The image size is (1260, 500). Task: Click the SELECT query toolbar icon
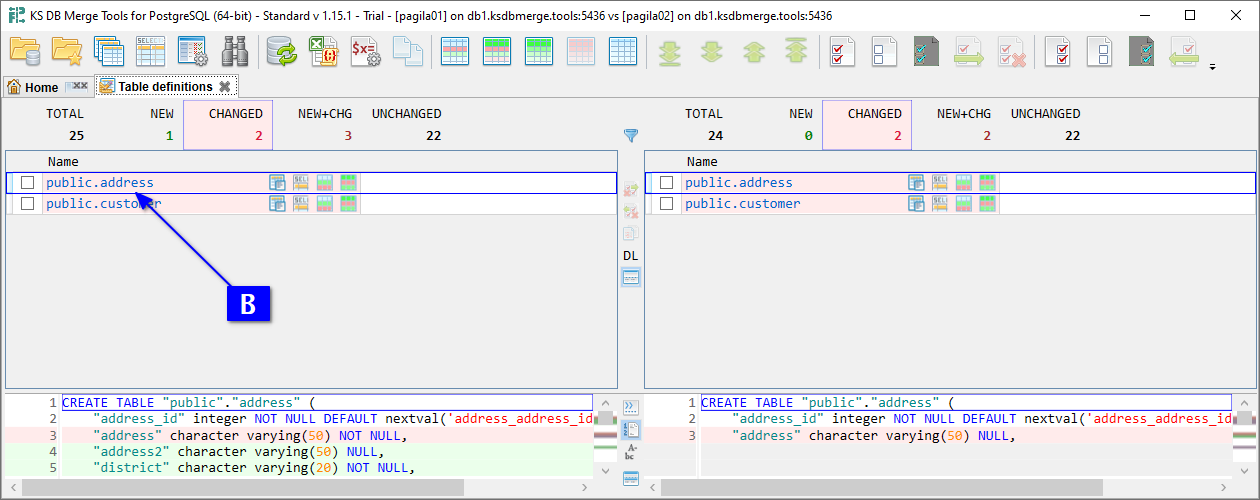[150, 51]
